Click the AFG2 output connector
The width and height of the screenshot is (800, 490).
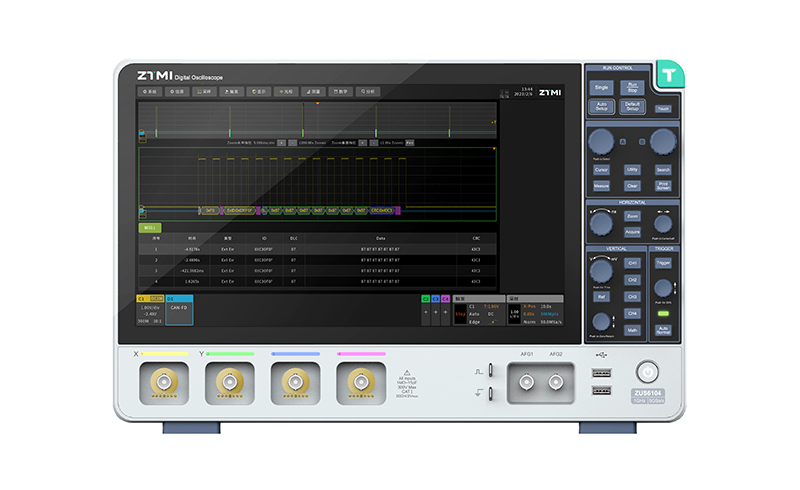[x=556, y=382]
